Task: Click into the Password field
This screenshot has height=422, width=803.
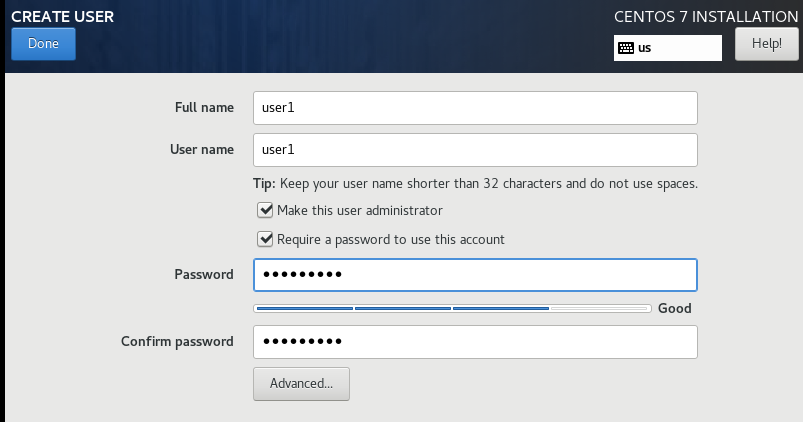Action: pos(475,275)
